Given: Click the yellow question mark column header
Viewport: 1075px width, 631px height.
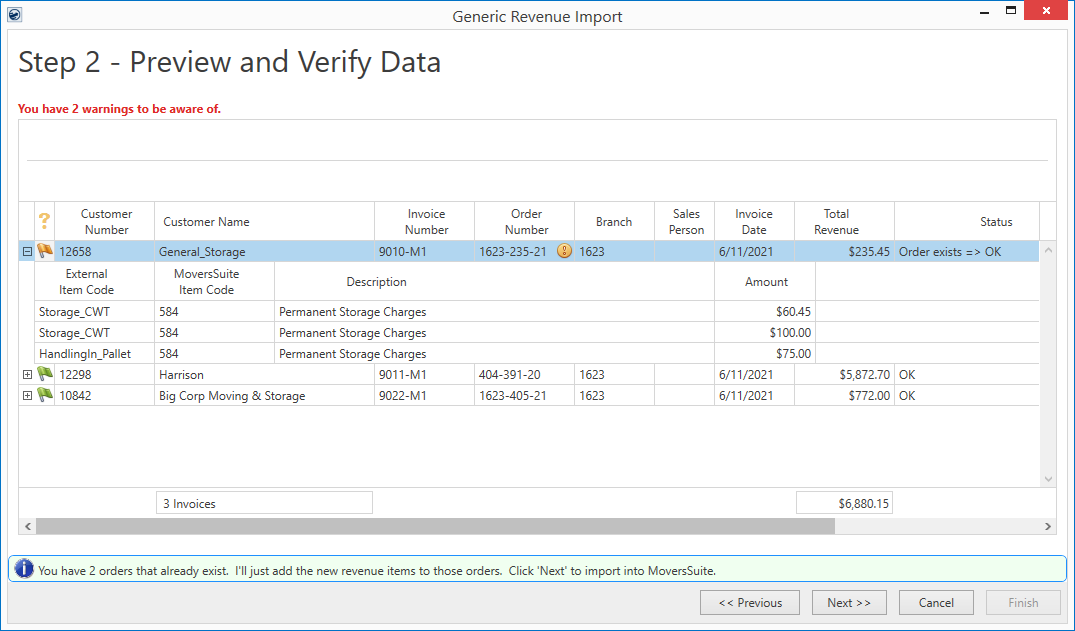Looking at the screenshot, I should pyautogui.click(x=44, y=221).
